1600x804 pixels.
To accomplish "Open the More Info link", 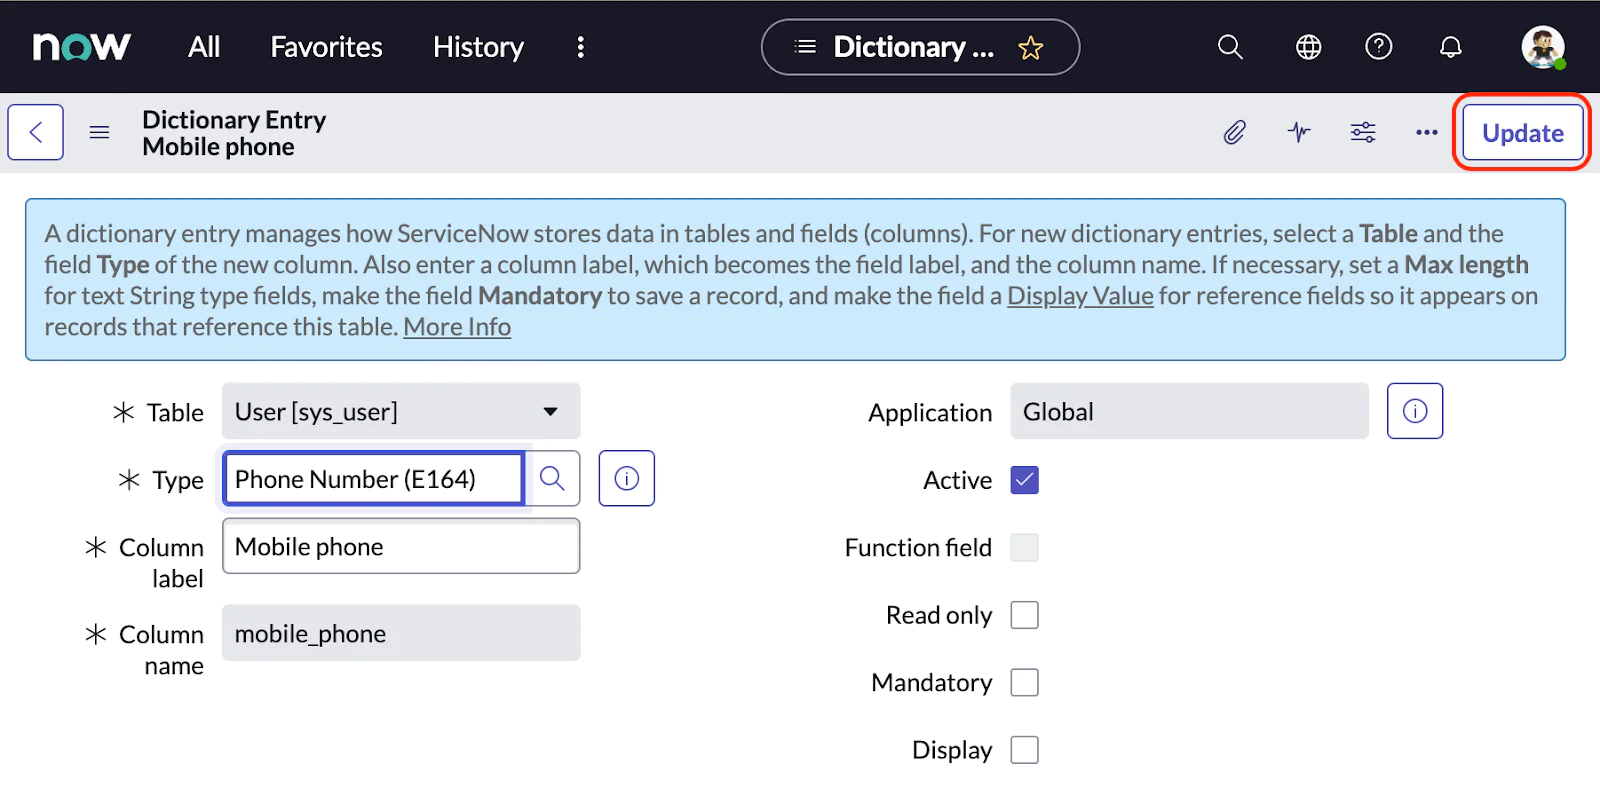I will pos(457,327).
